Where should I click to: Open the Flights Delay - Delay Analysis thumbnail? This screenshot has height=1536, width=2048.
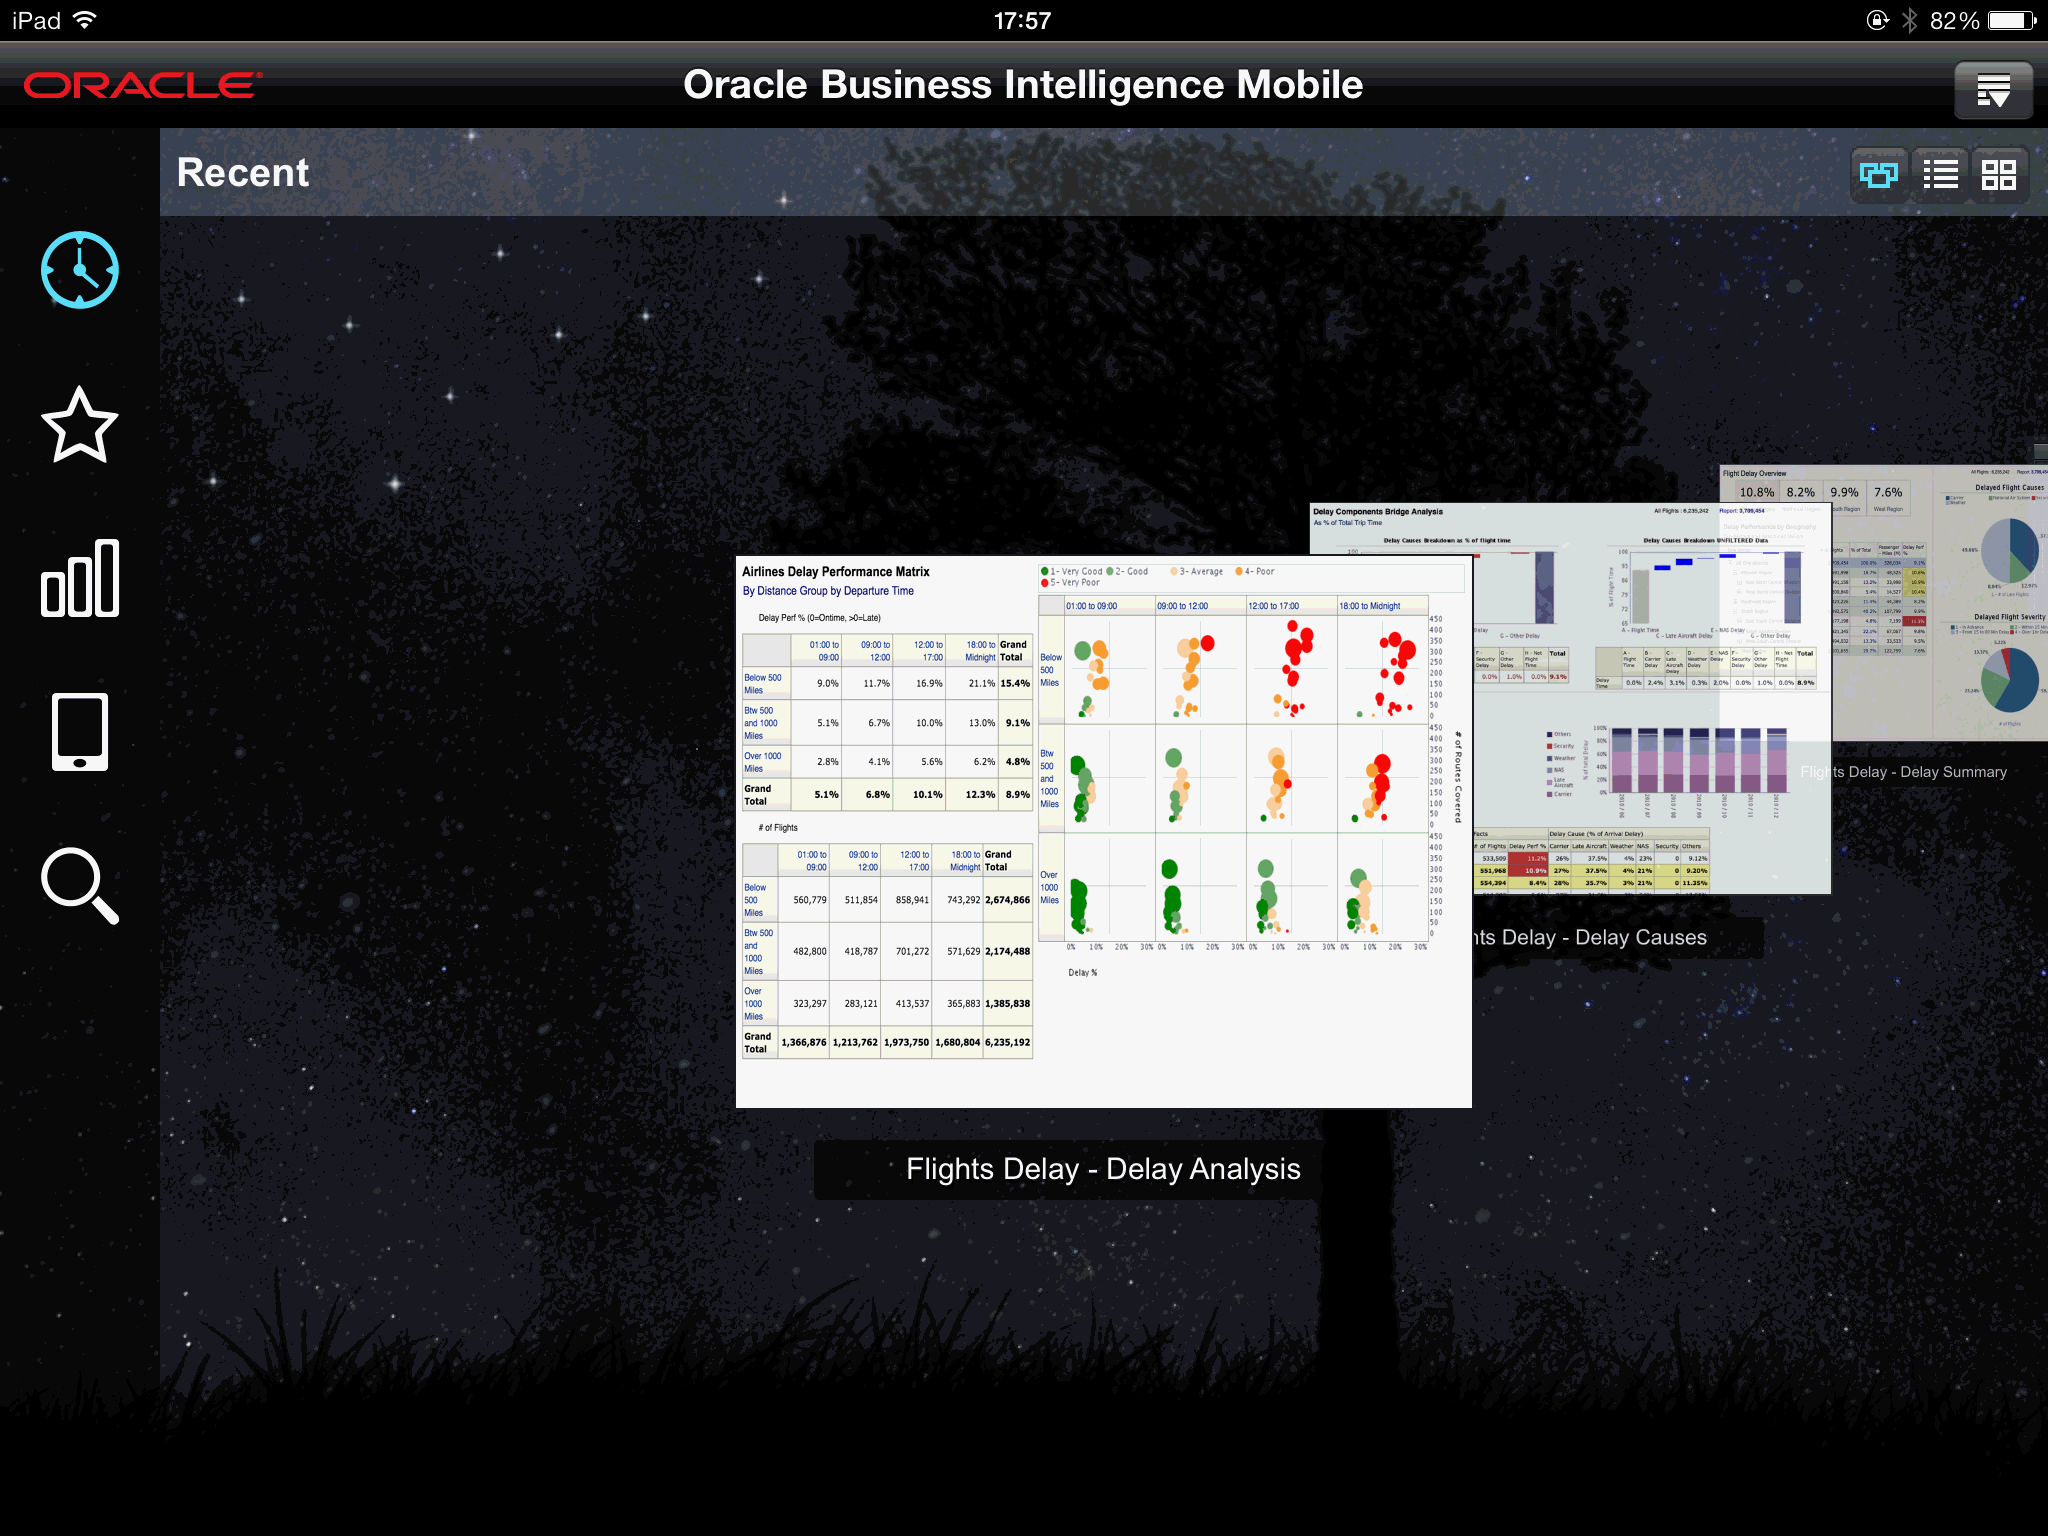pyautogui.click(x=1103, y=831)
